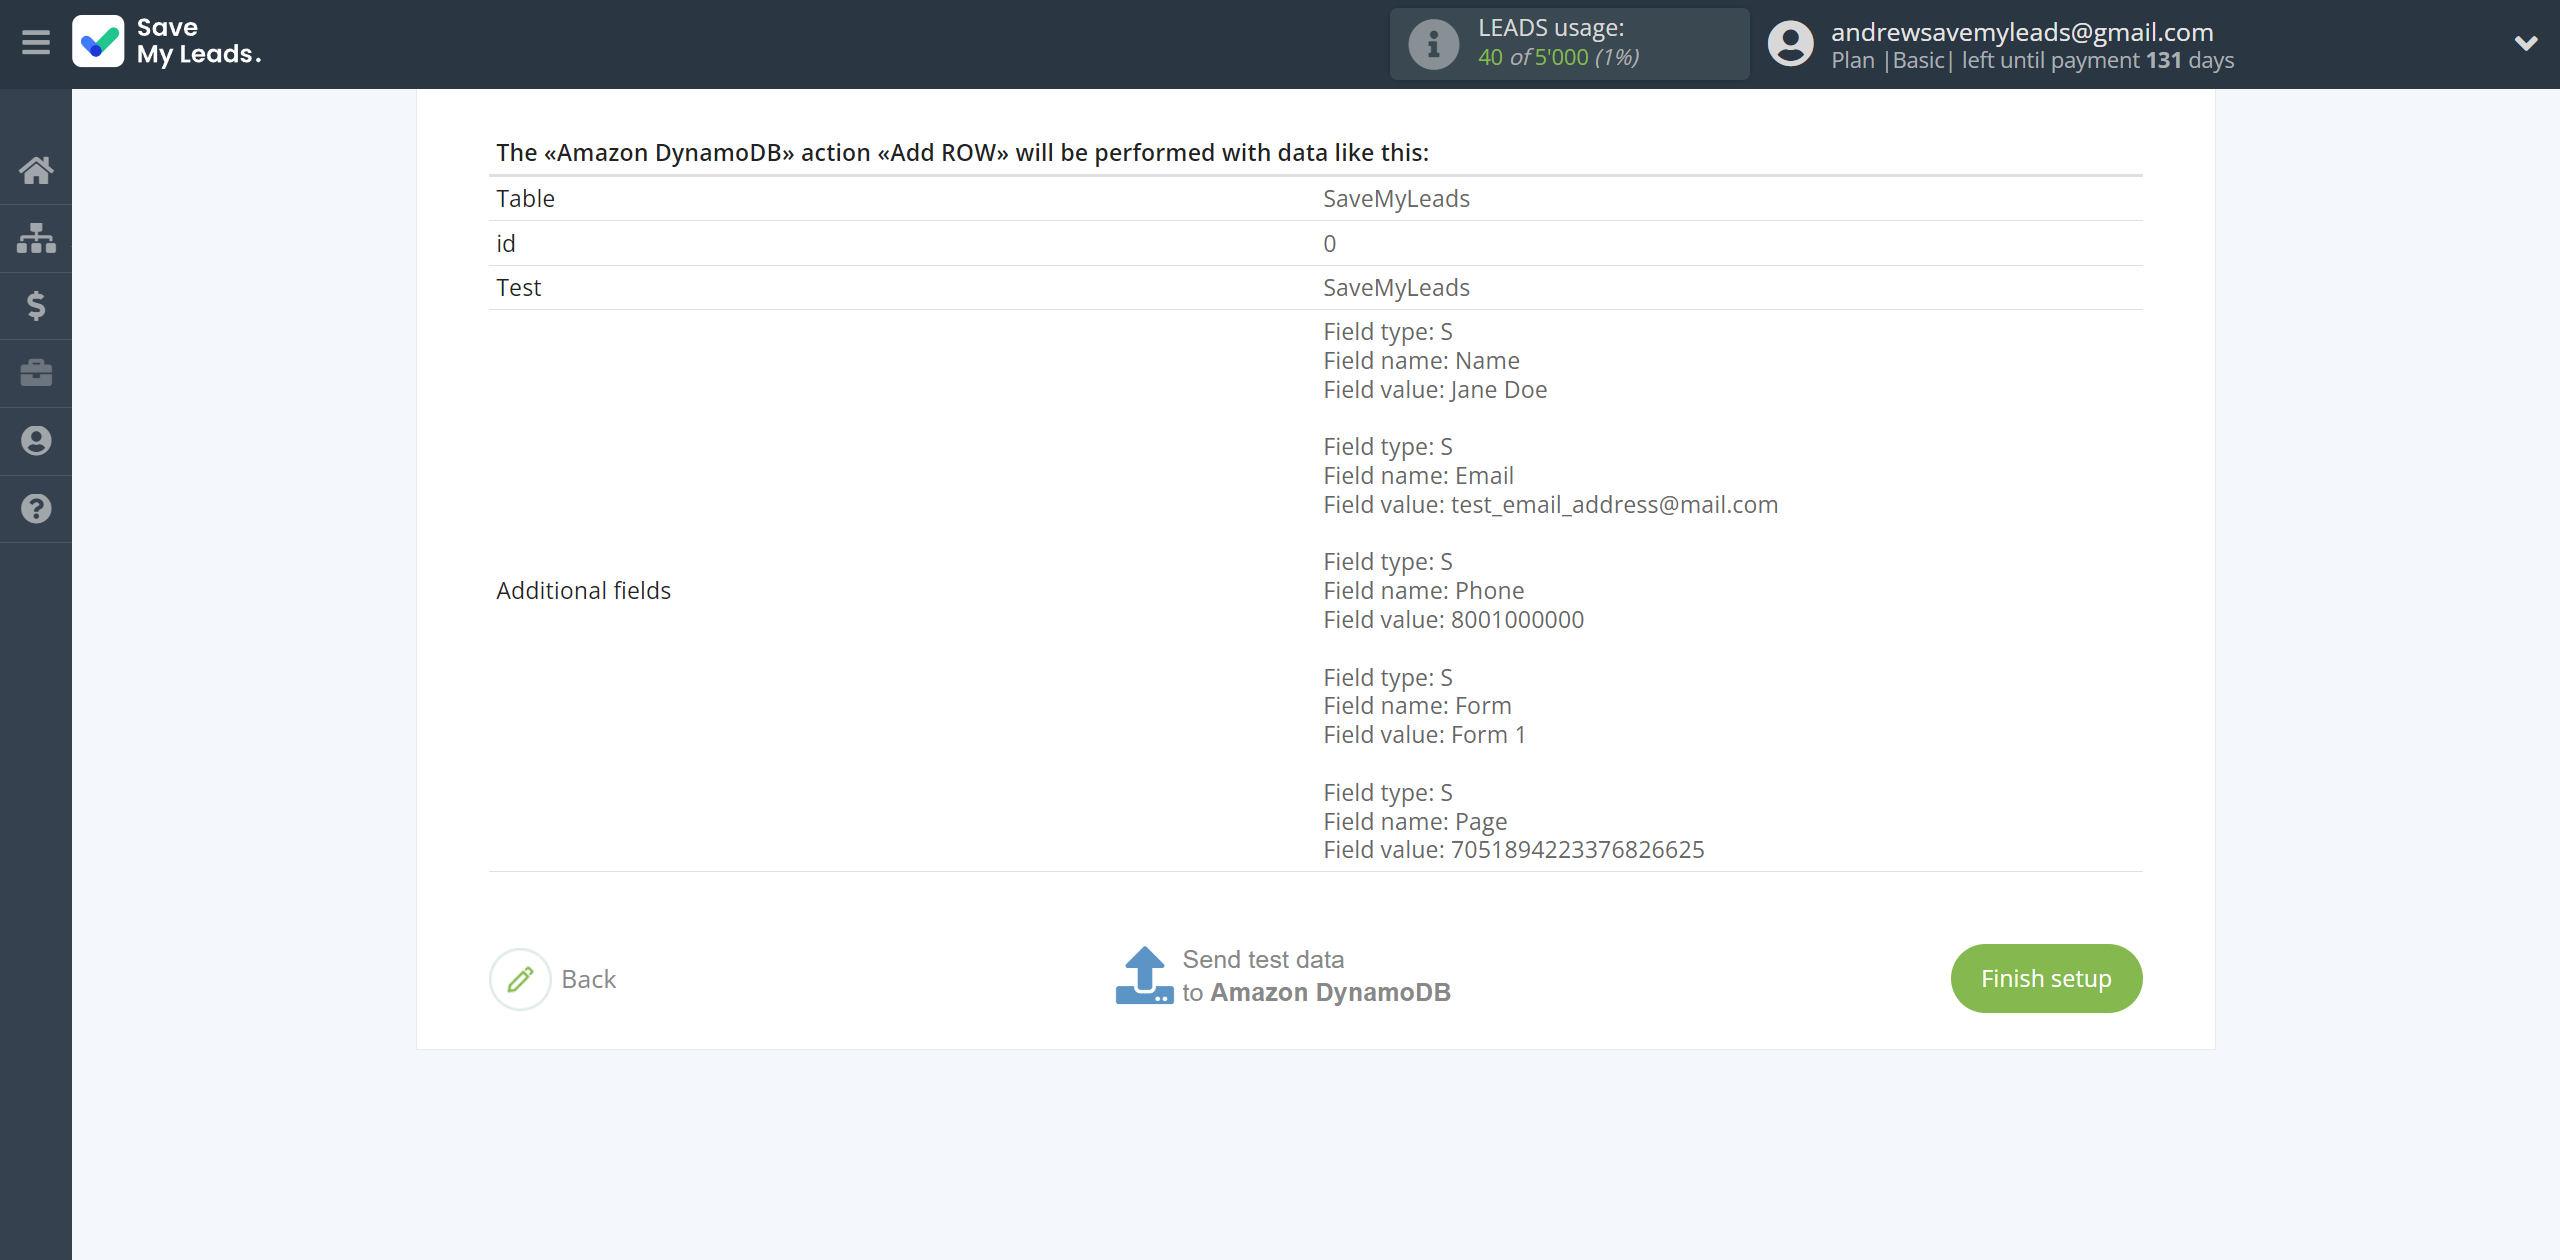
Task: Select the Additional fields label
Action: (583, 590)
